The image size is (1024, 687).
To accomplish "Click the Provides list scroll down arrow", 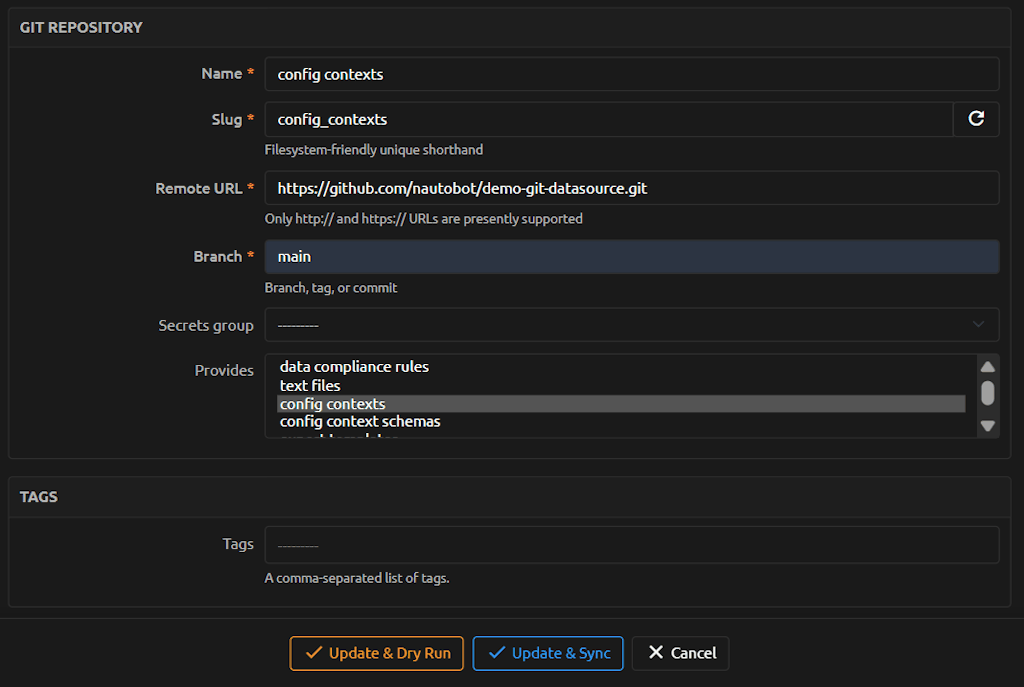I will (987, 426).
